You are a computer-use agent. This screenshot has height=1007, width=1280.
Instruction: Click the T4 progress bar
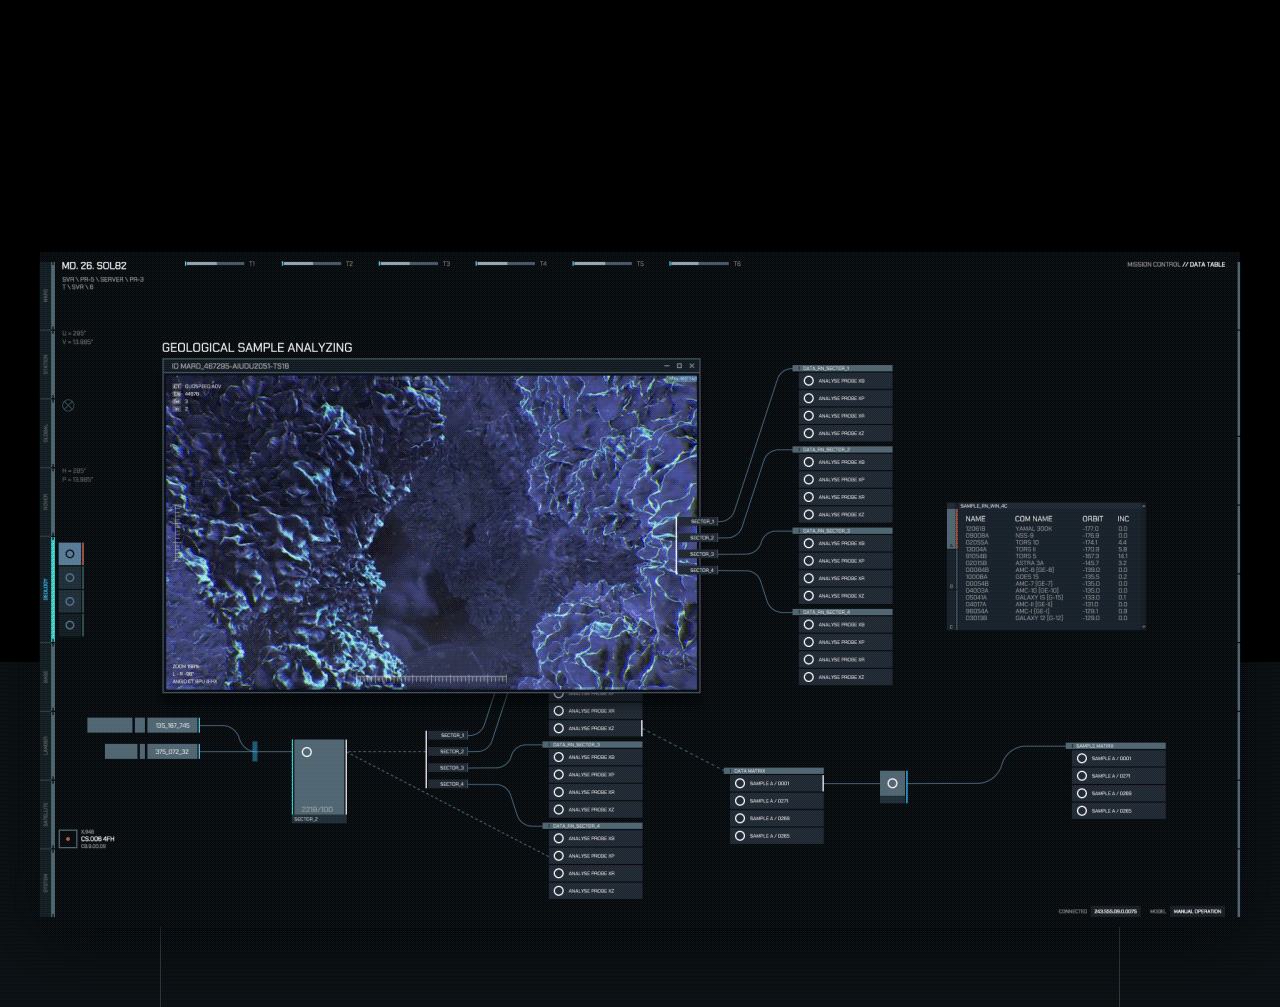pos(505,264)
